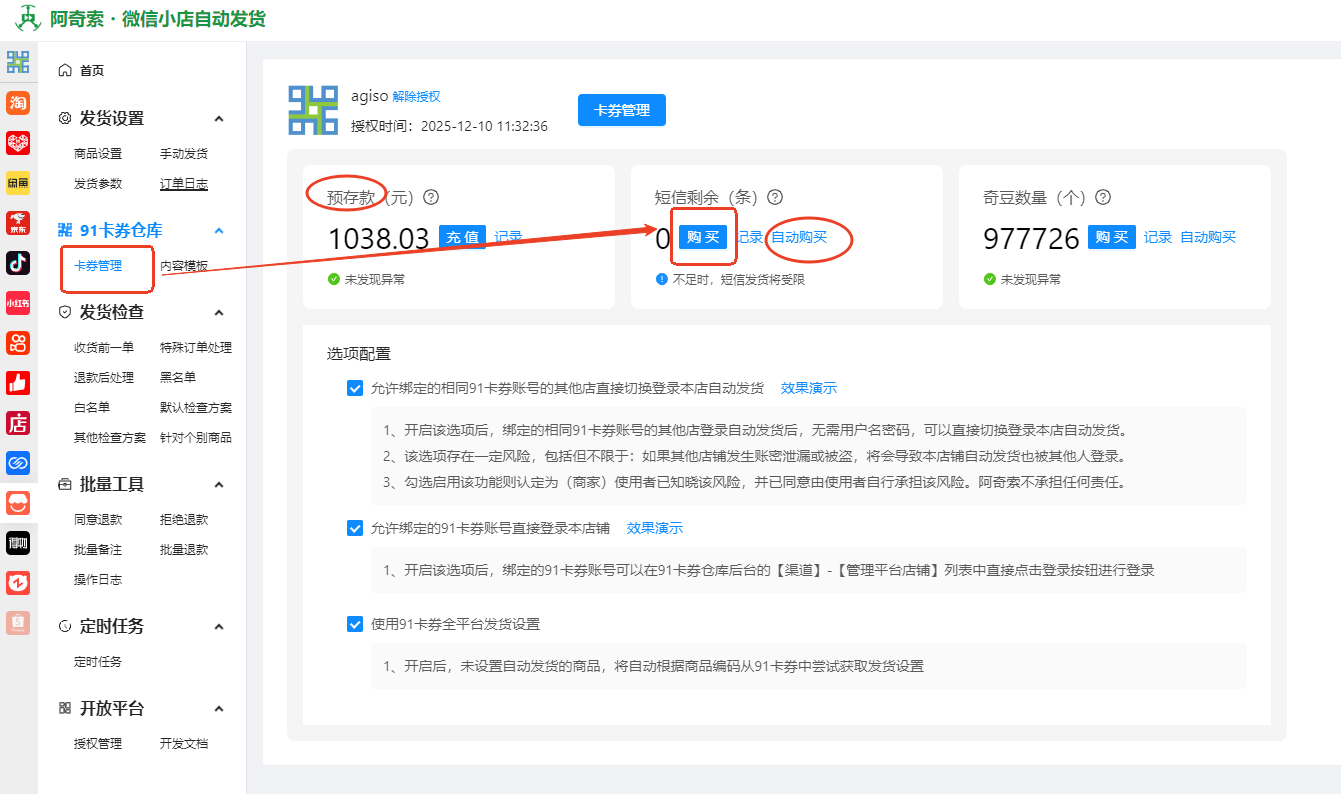Open 黑名单 in the sidebar
The height and width of the screenshot is (794, 1341).
178,378
